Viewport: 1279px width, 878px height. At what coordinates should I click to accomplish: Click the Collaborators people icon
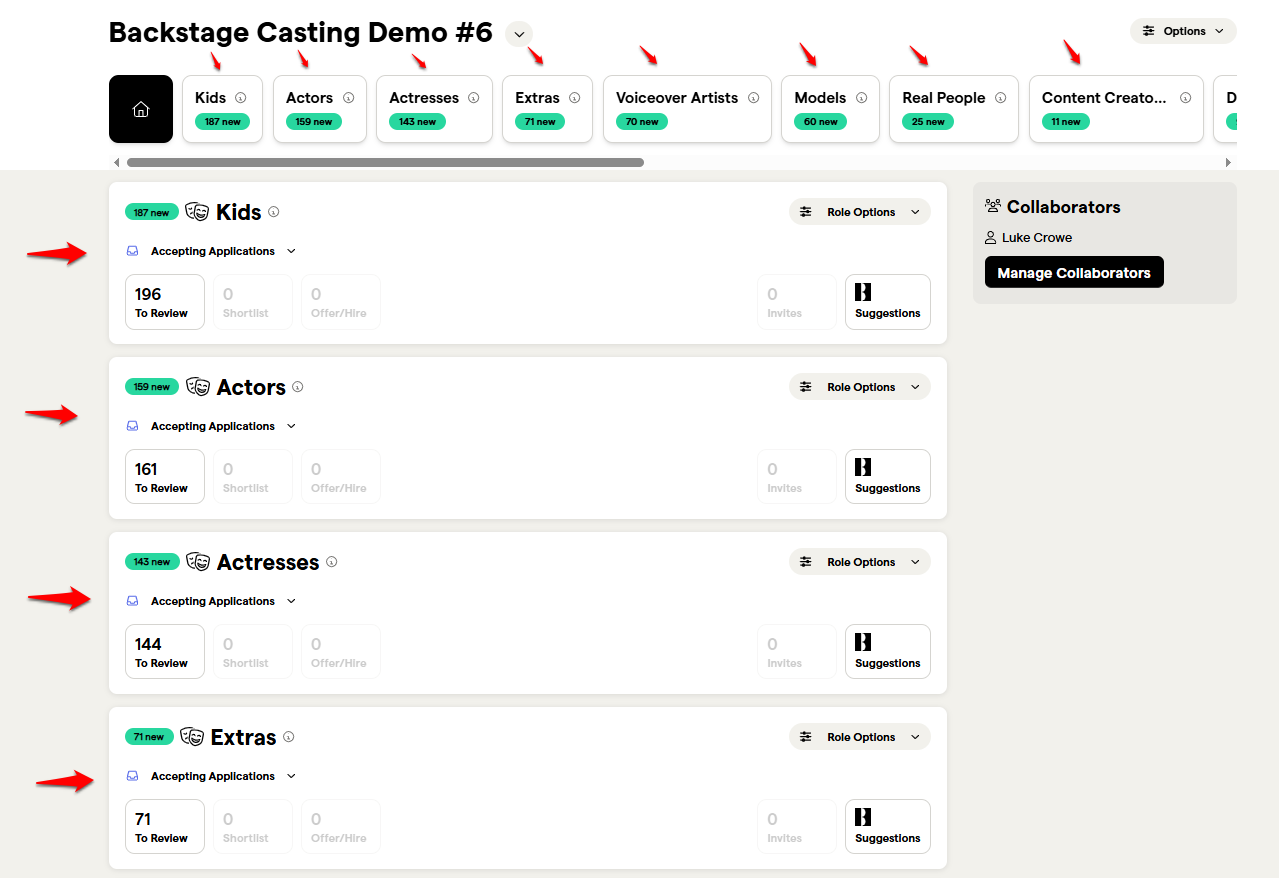pos(993,206)
